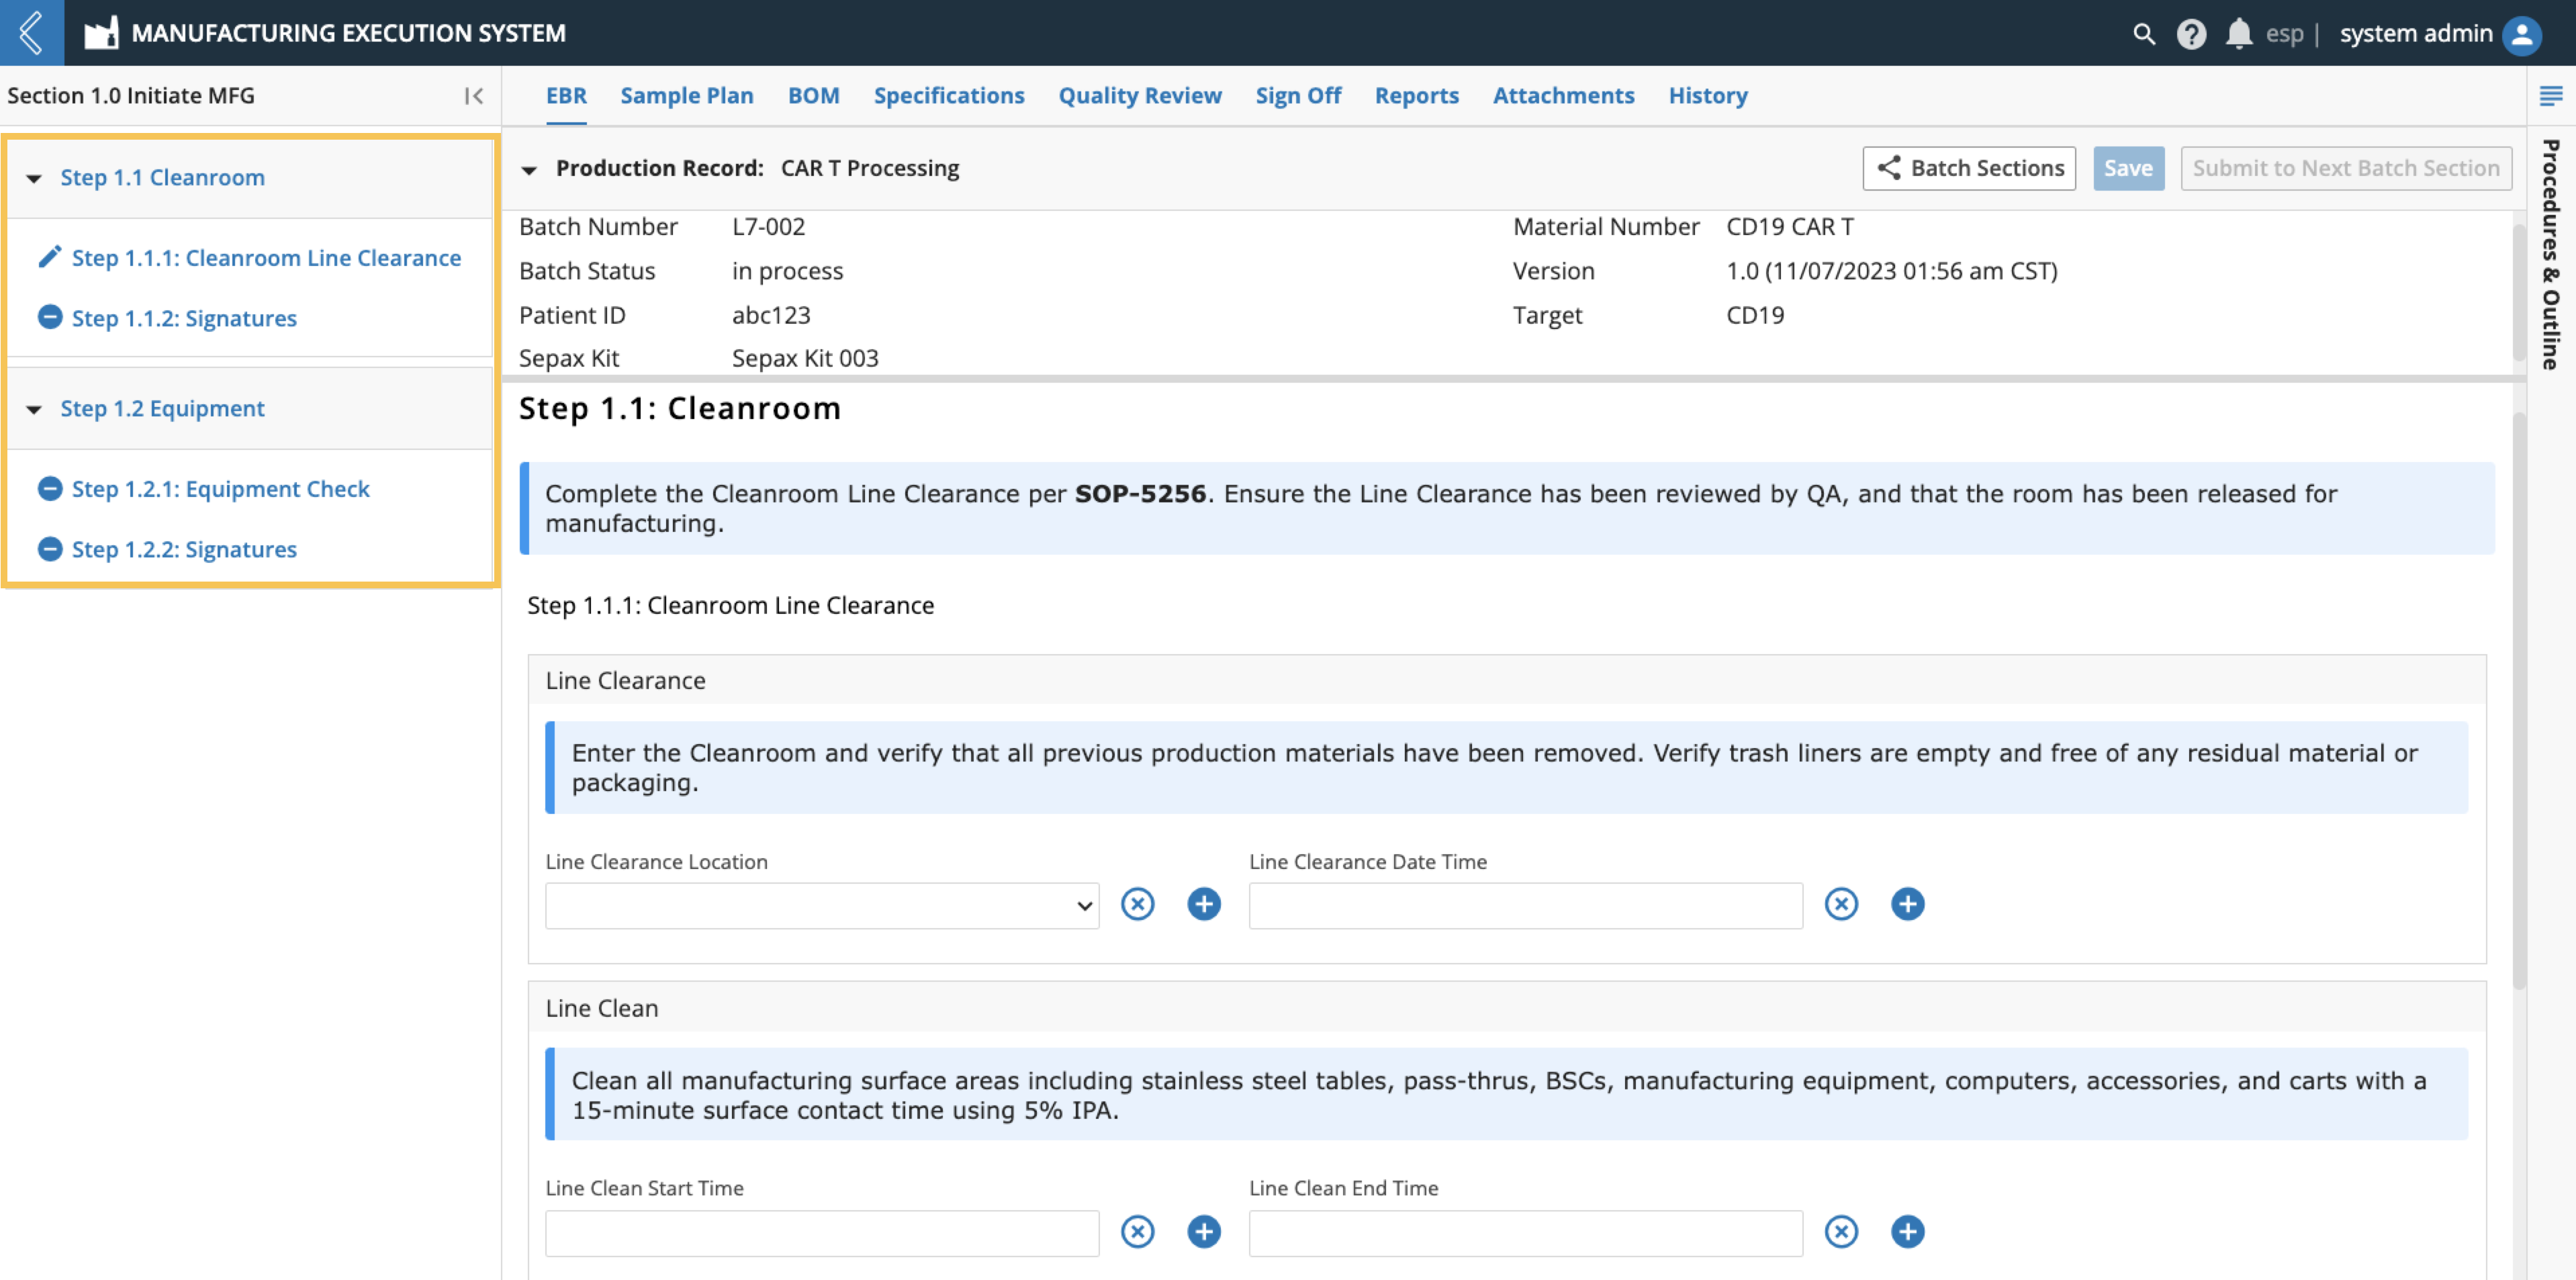
Task: Open Step 1.2.1: Equipment Check link
Action: 221,489
